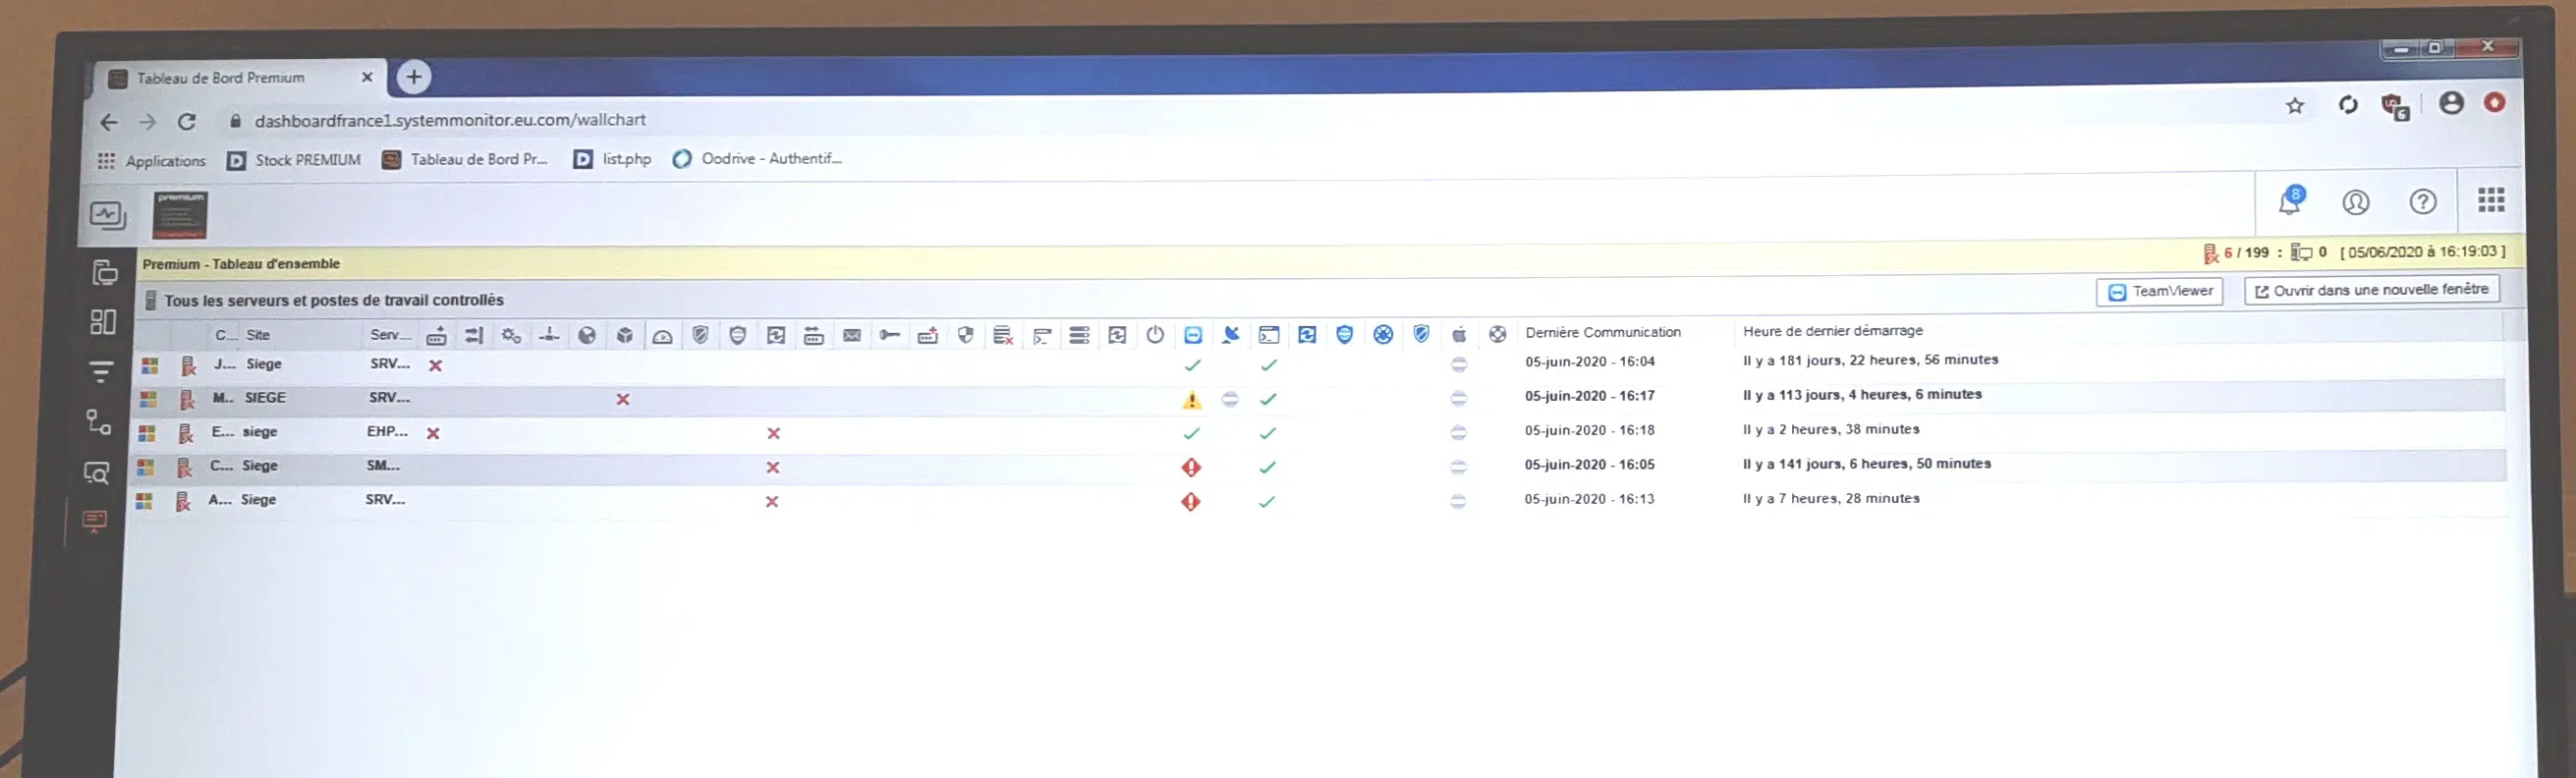Screen dimensions: 2576x778
Task: Click the transfer arrows column header icon
Action: 474,336
